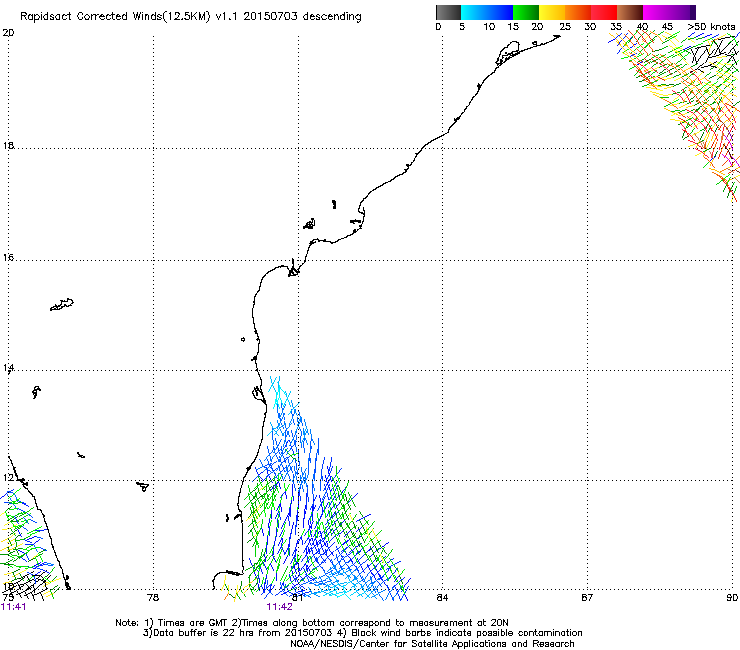Click the legend scale label '25'
Viewport: 740px width, 650px height.
coord(565,27)
